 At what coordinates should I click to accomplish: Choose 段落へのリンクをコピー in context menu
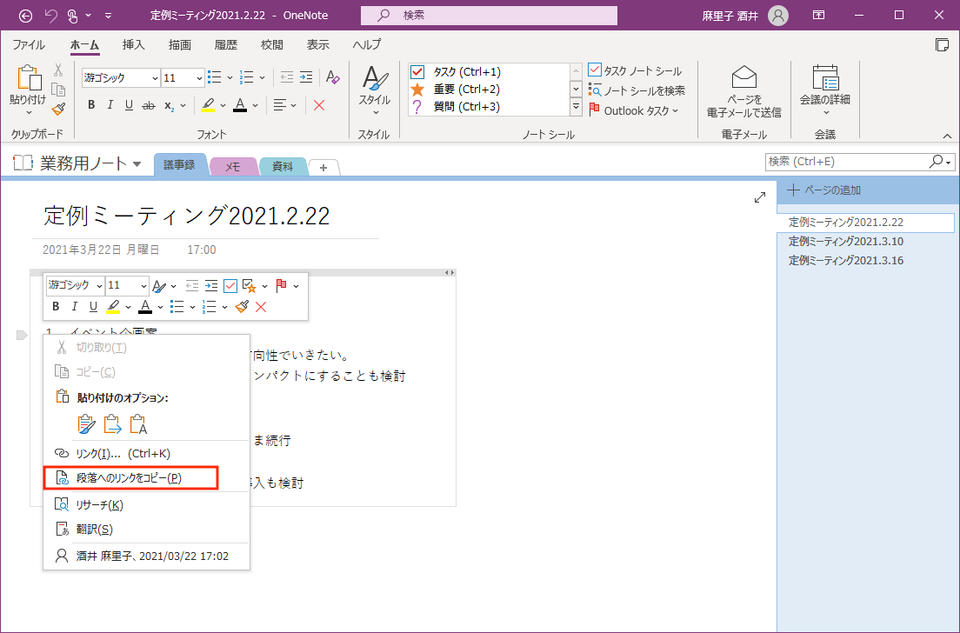[x=131, y=478]
